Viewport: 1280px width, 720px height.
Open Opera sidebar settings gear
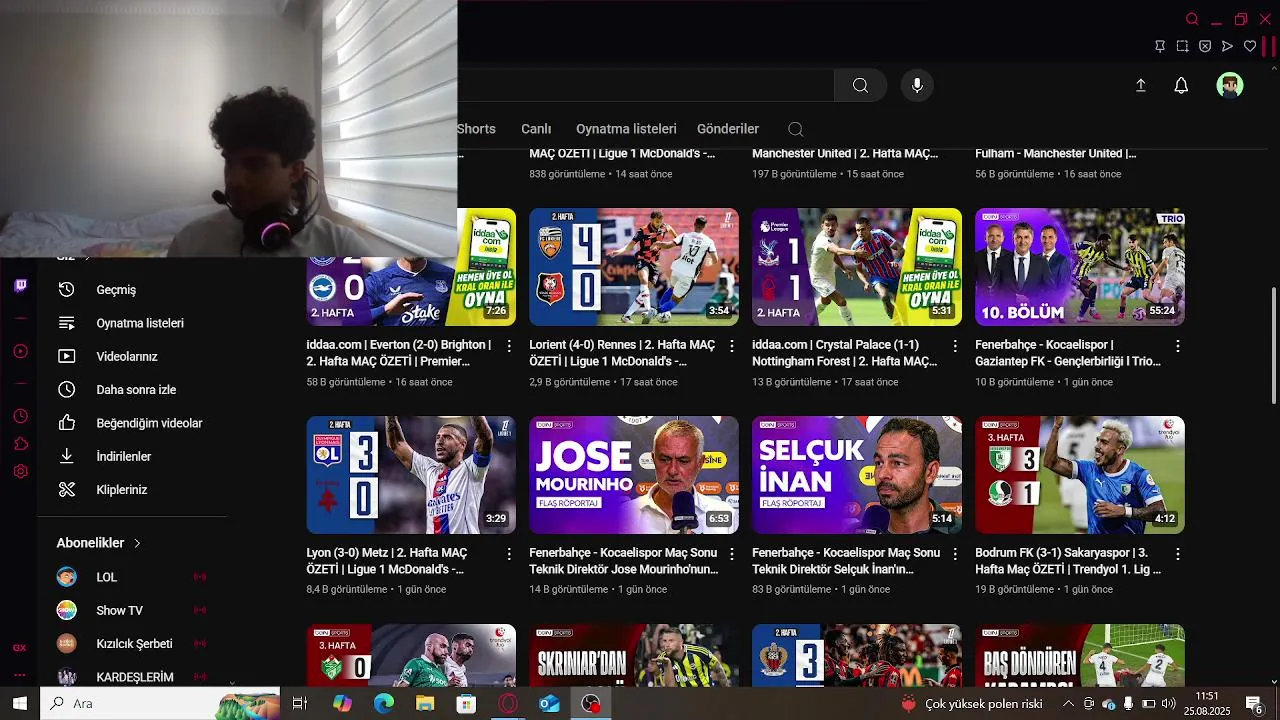(x=21, y=471)
